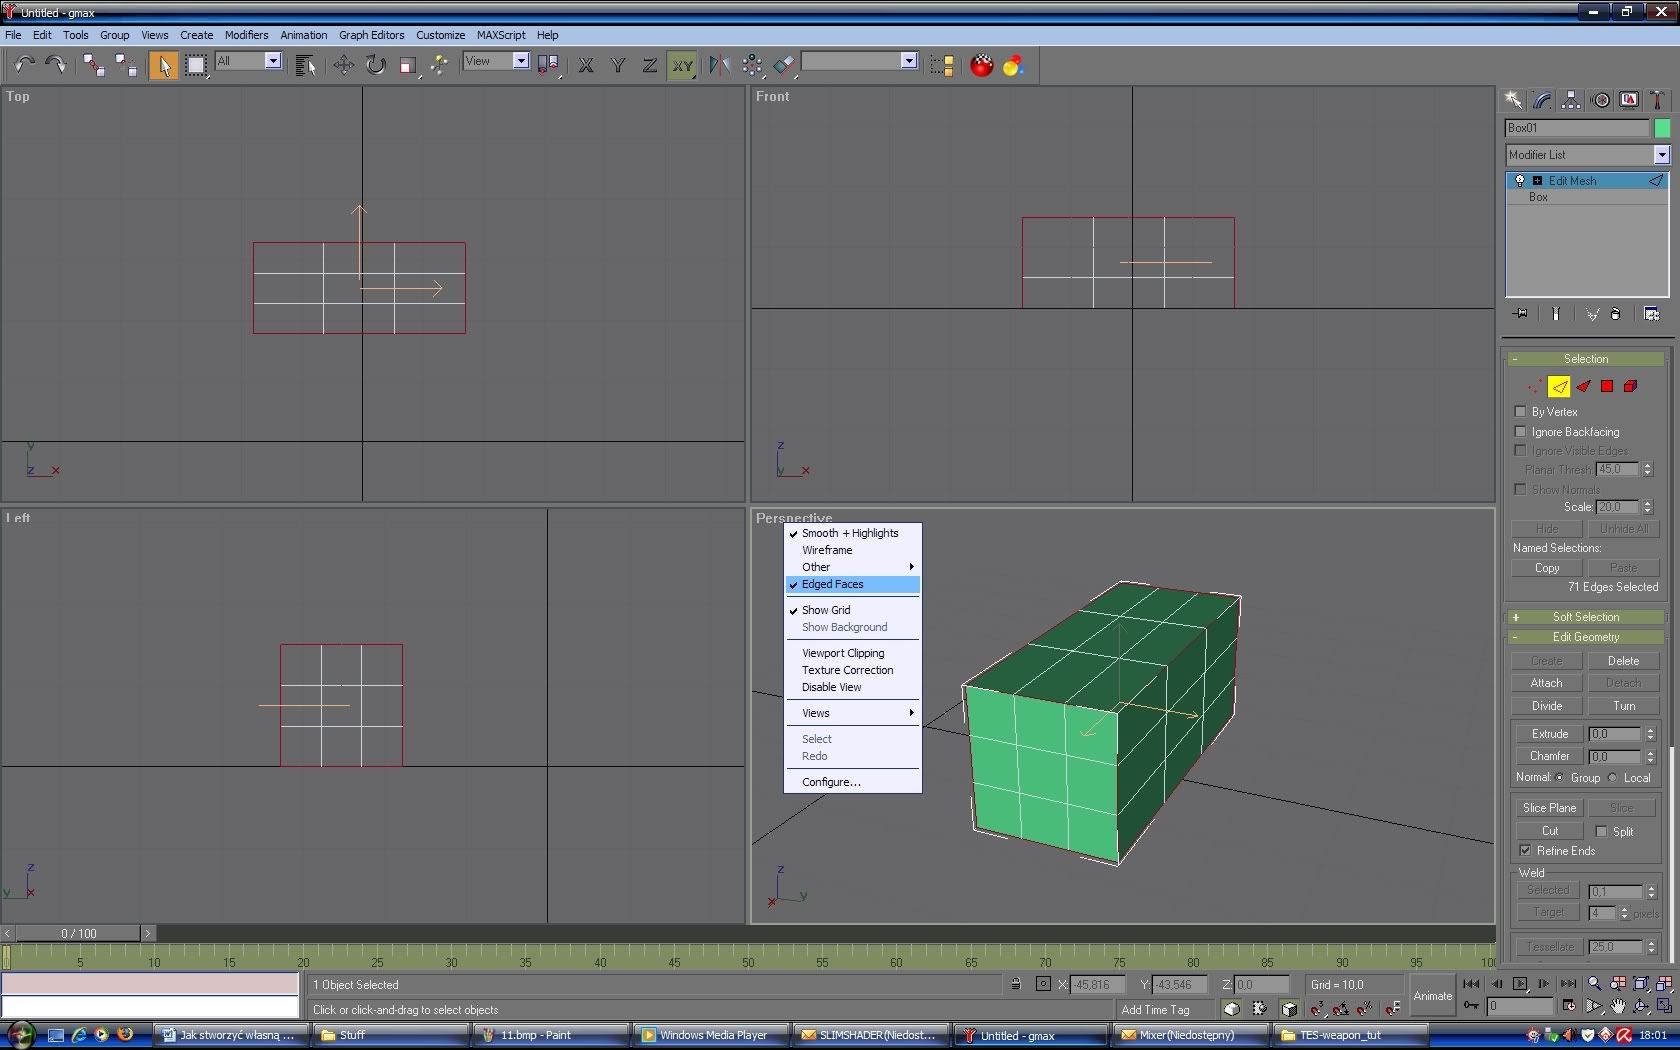The image size is (1680, 1050).
Task: Activate the Select Object arrow tool
Action: (x=163, y=65)
